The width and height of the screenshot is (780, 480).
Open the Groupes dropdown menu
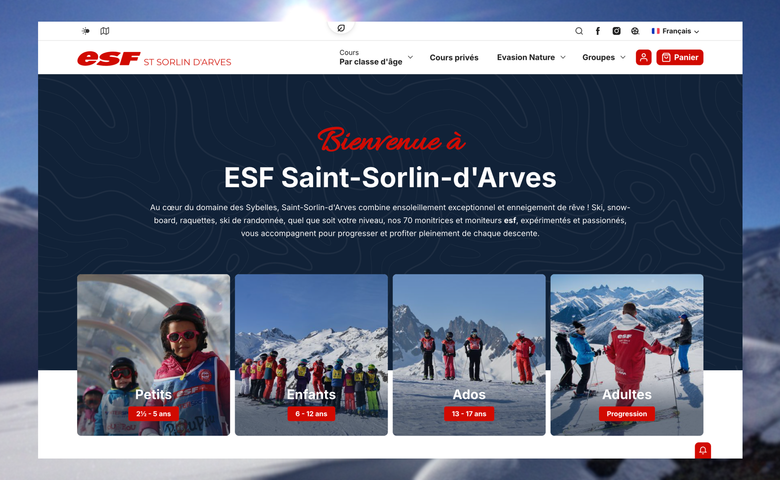[604, 57]
